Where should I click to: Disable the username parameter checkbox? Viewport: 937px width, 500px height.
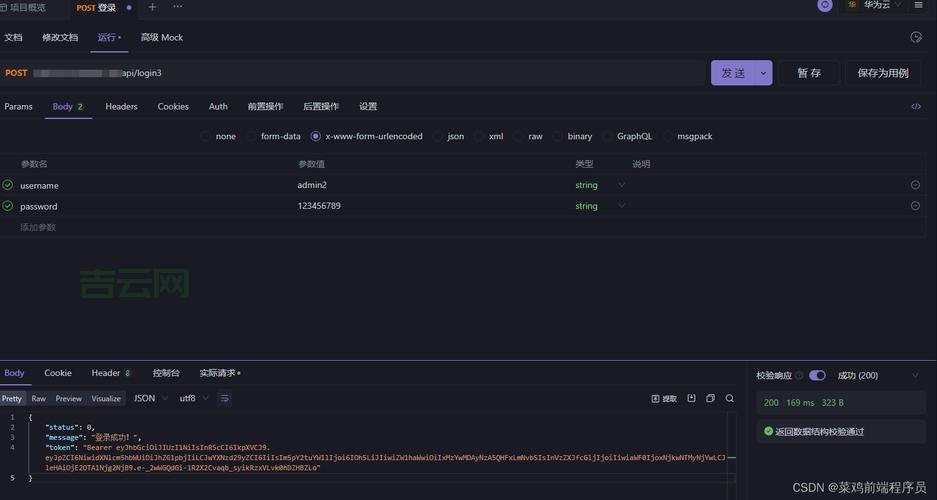coord(8,185)
